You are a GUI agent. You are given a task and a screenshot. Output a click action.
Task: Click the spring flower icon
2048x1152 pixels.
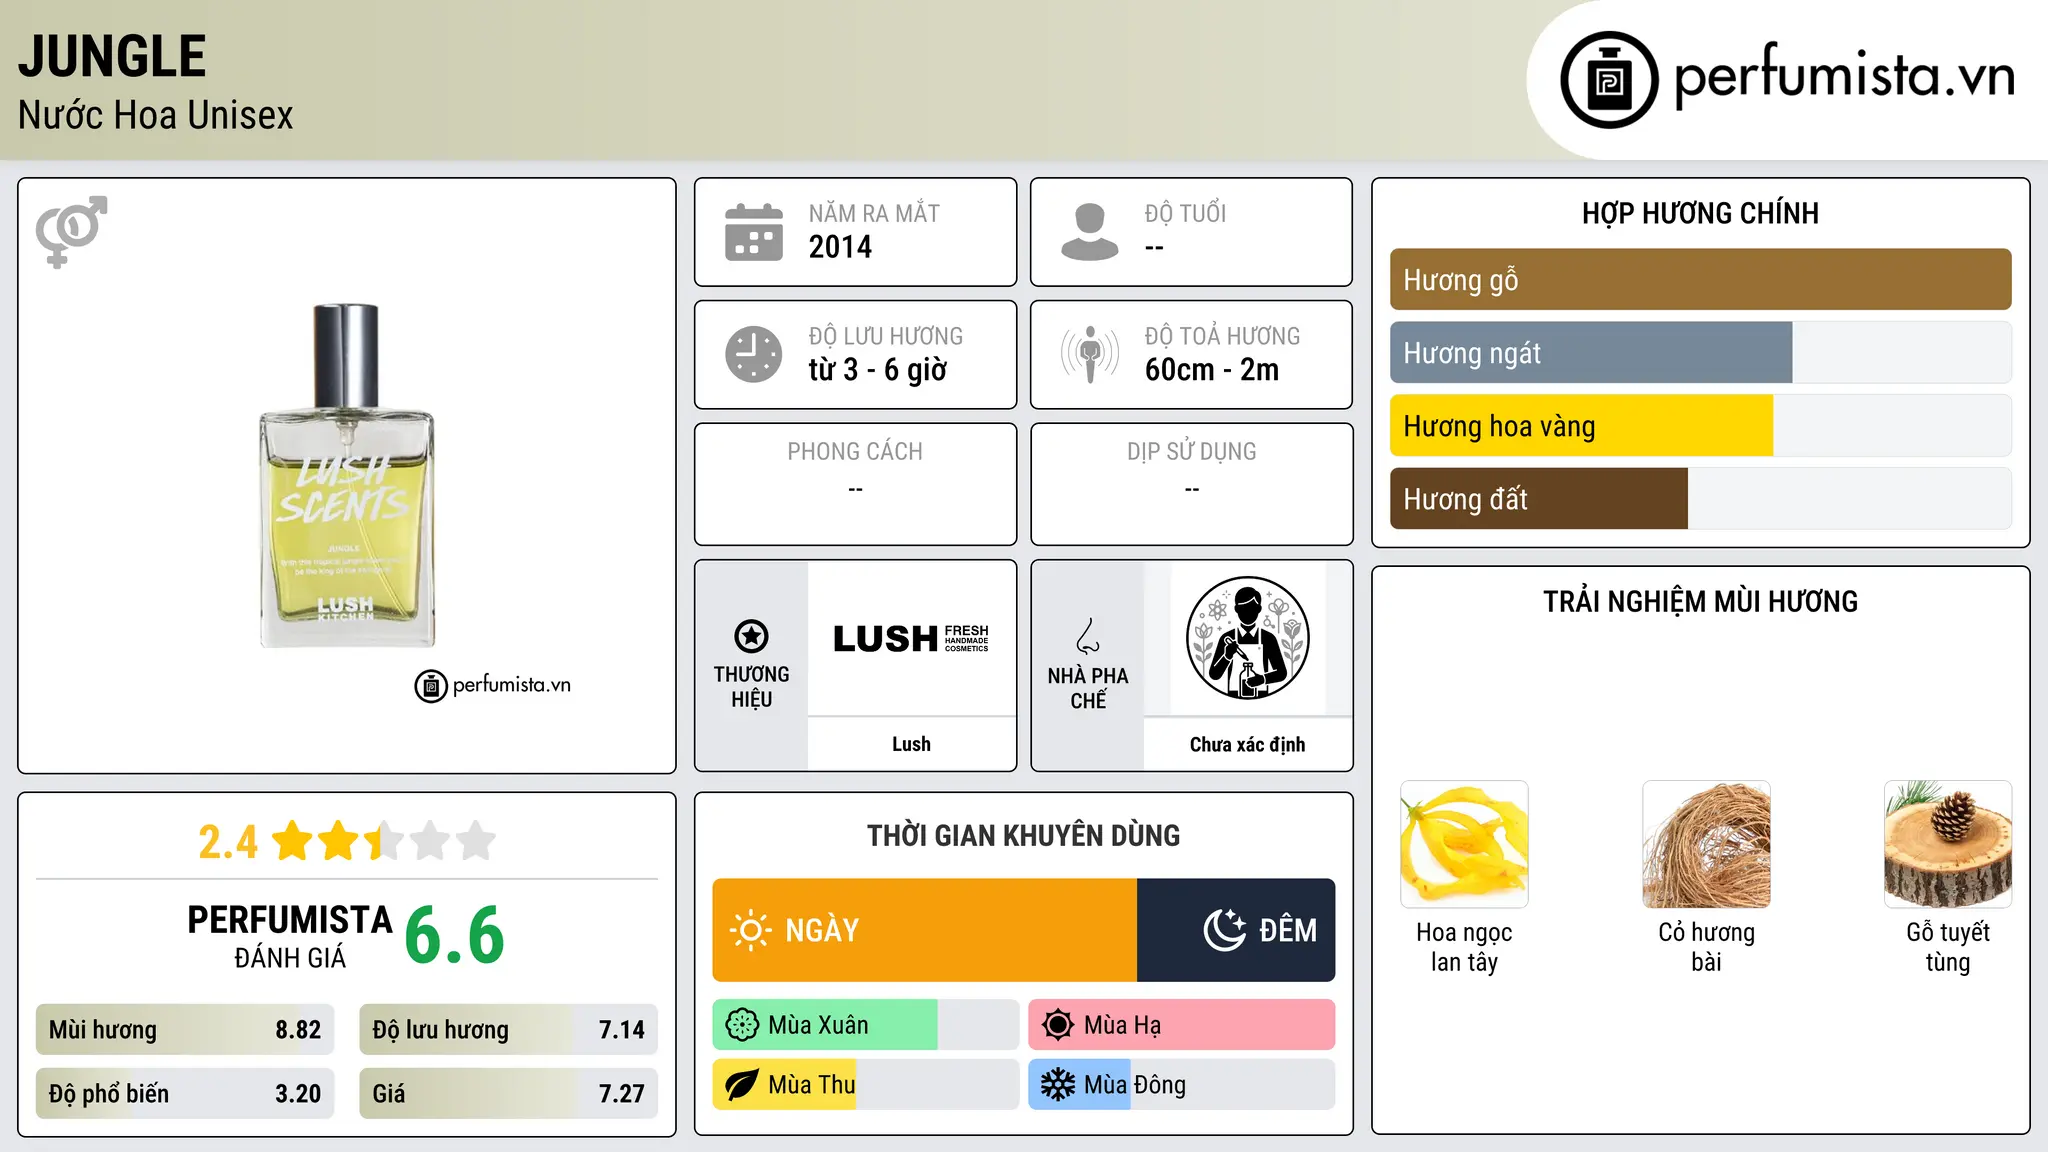point(742,1025)
